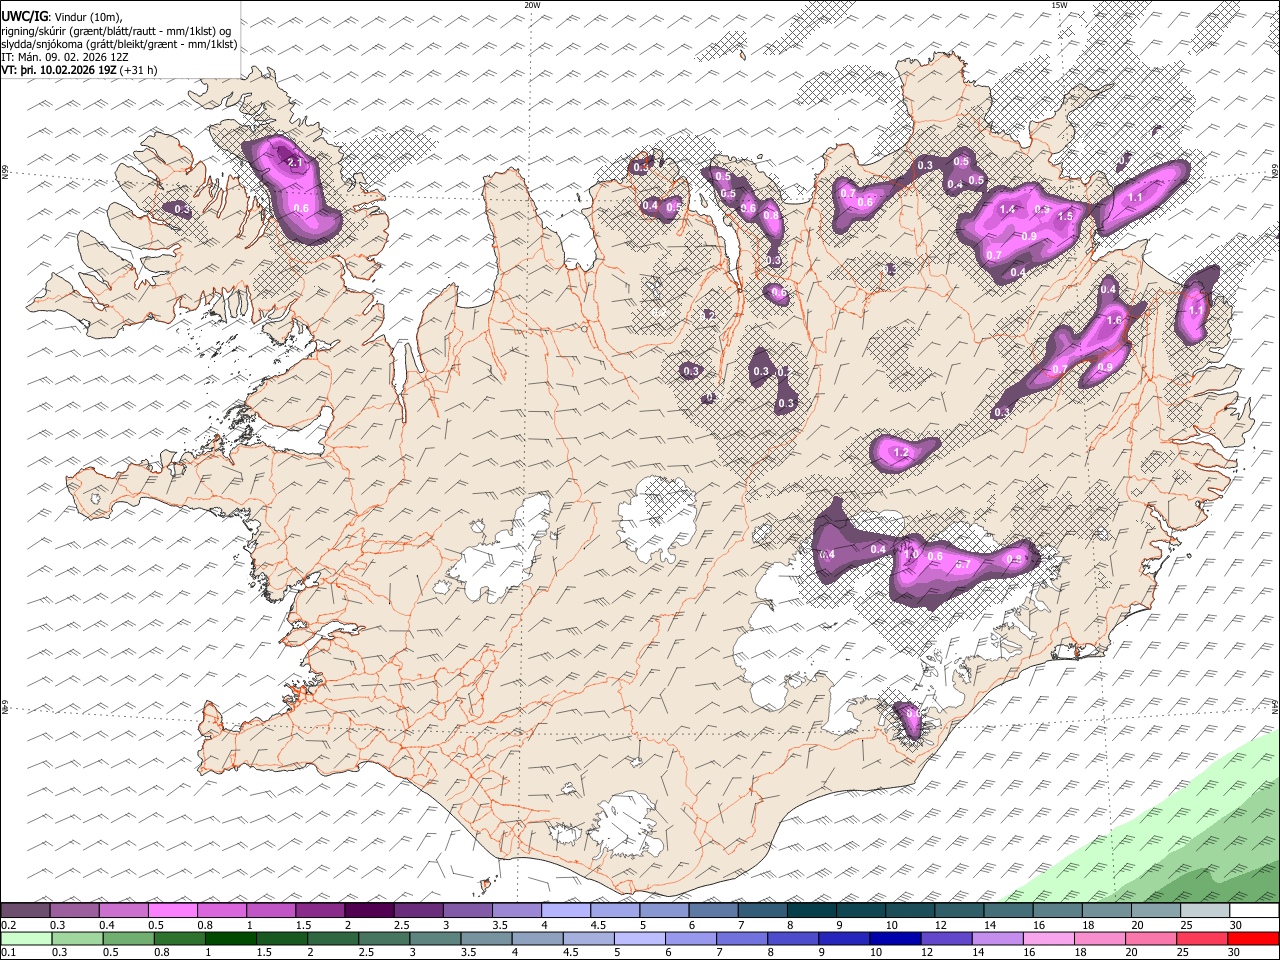Screen dimensions: 1280x960
Task: Select the lavender 4 swatch in purple legend
Action: 566,910
